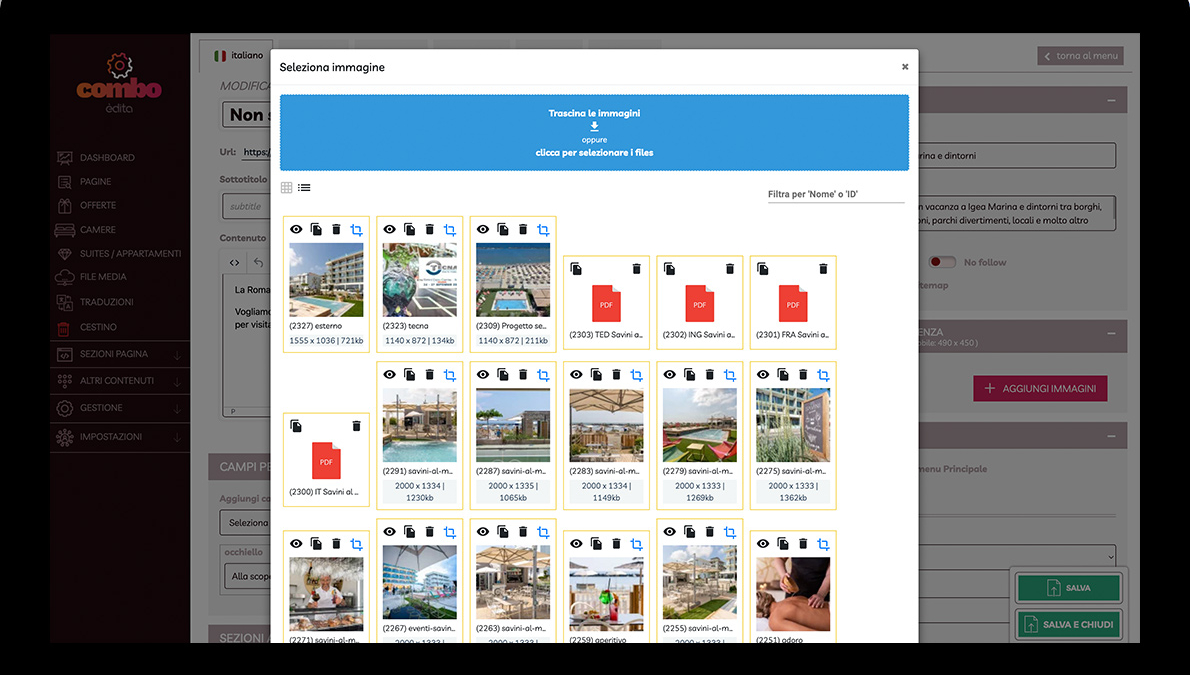The width and height of the screenshot is (1190, 675).
Task: Delete the (2275) savini image
Action: pyautogui.click(x=803, y=374)
